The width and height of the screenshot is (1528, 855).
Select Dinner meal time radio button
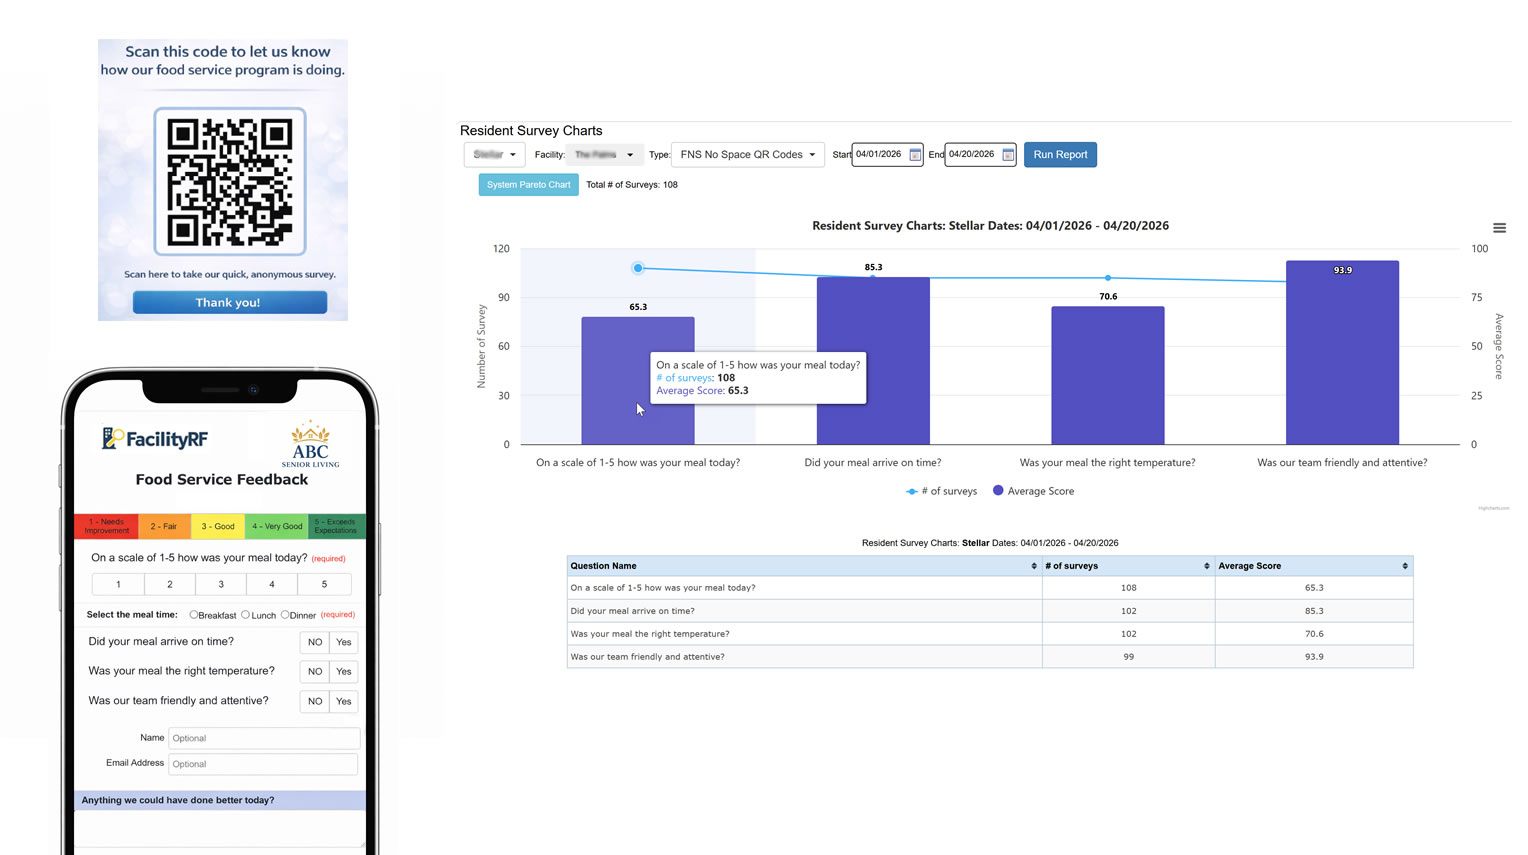[x=285, y=615]
